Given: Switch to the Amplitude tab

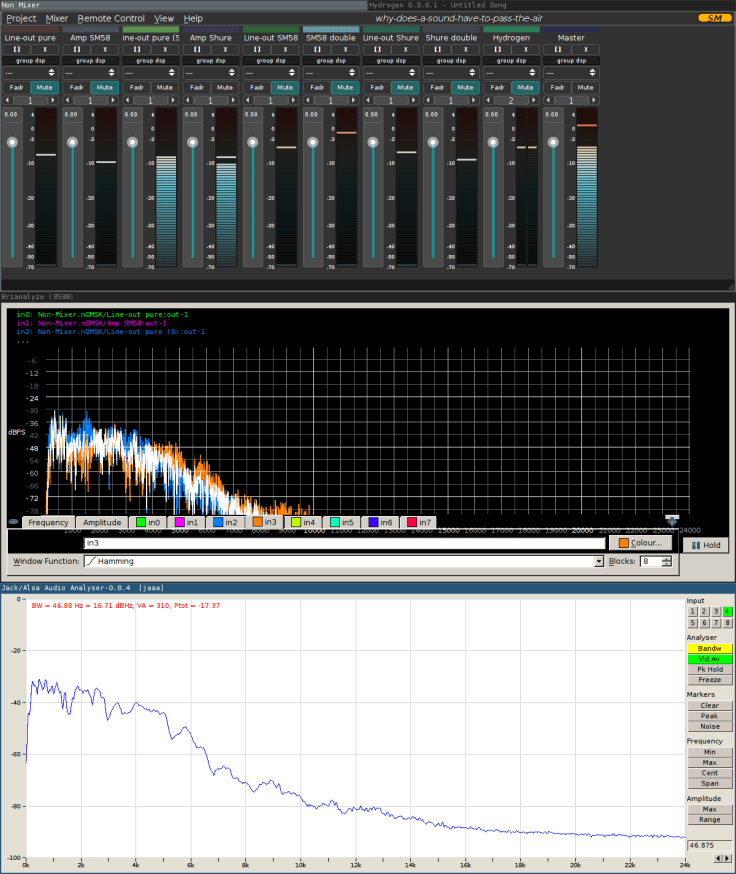Looking at the screenshot, I should pos(102,522).
